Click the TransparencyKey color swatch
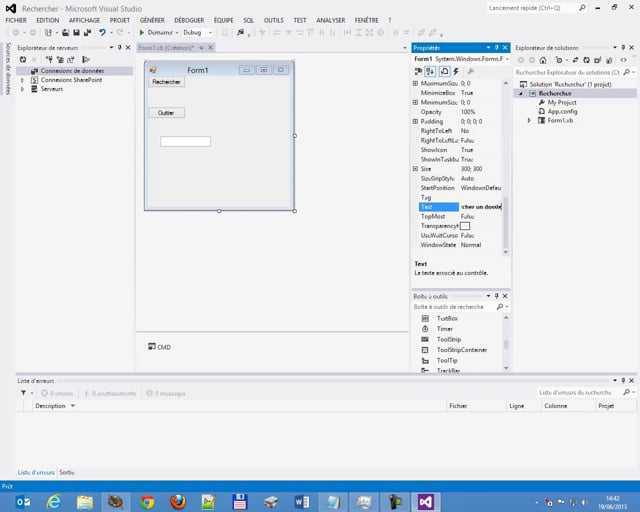 pos(465,226)
